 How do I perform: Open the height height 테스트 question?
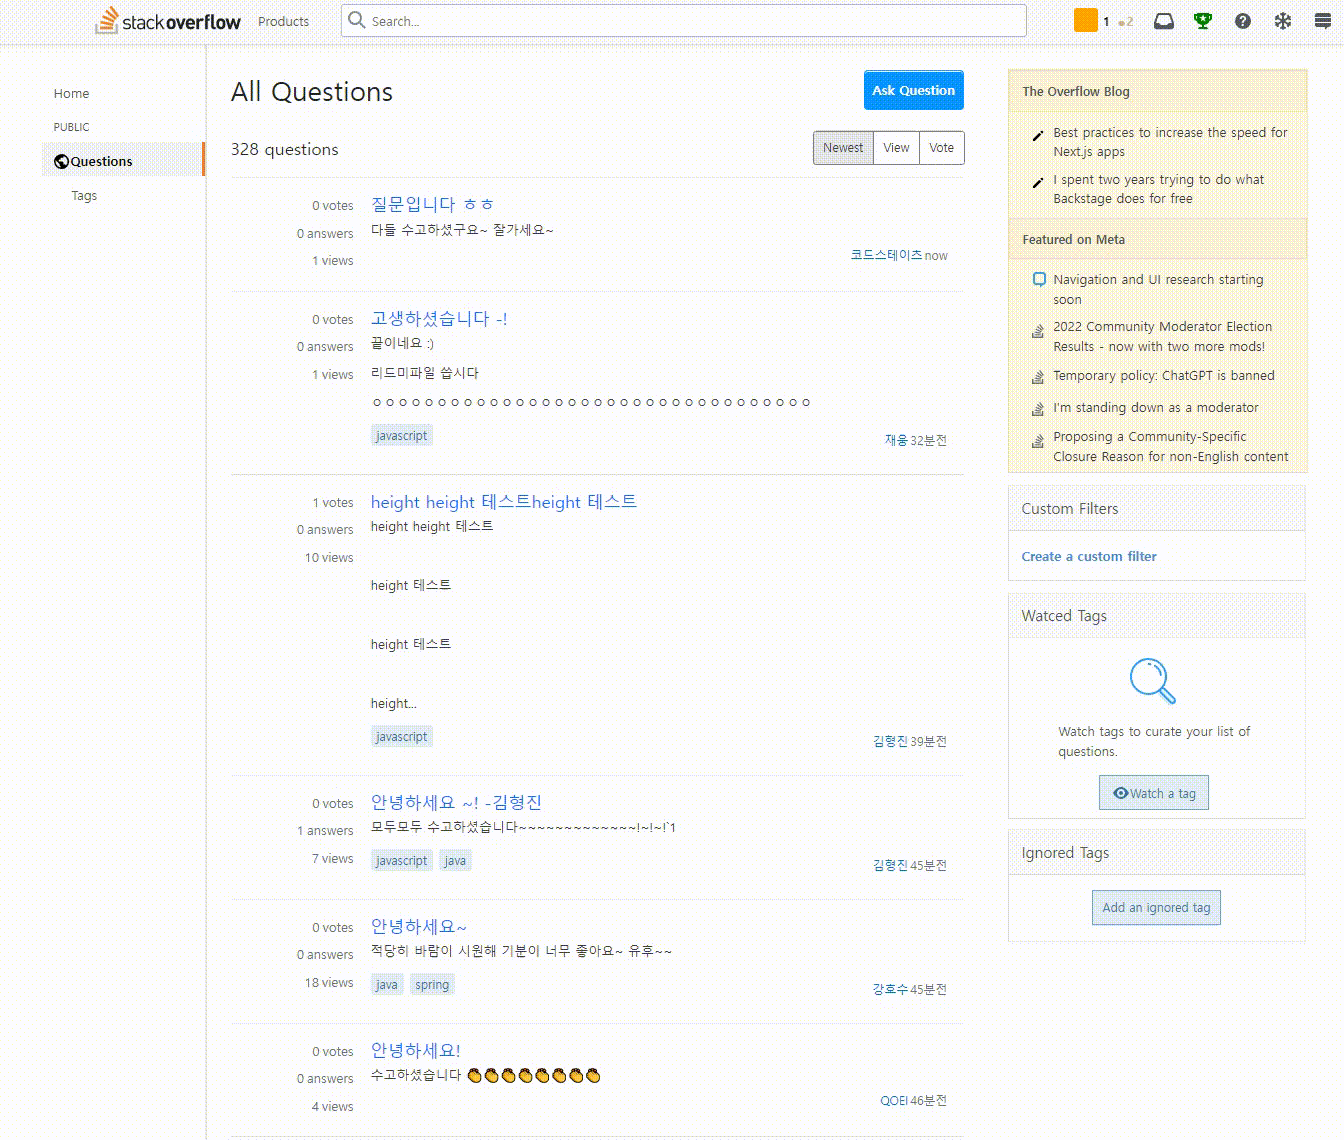coord(503,502)
